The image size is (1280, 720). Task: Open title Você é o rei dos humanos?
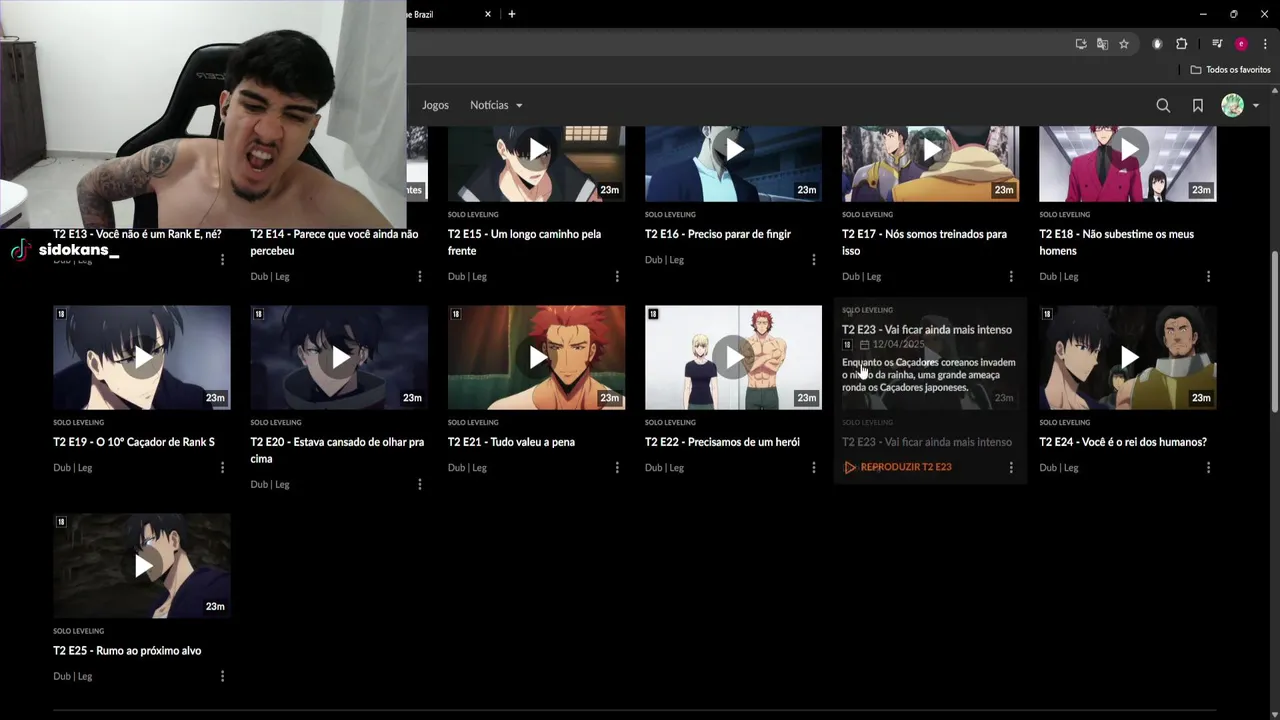(x=1123, y=442)
